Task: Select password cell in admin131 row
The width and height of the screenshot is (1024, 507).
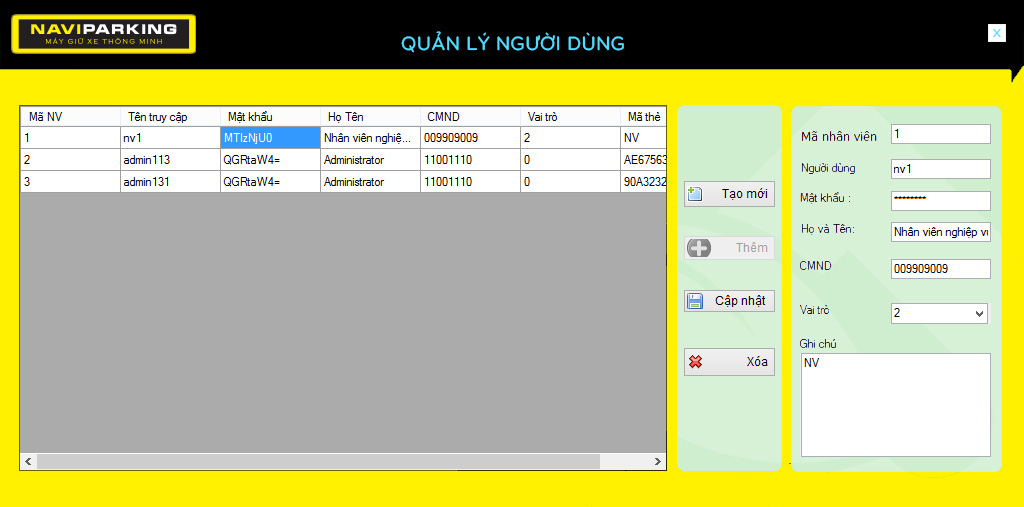Action: 270,182
